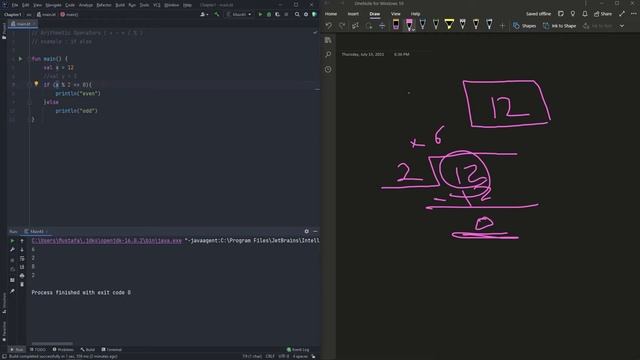640x360 pixels.
Task: Select the pink pen in OneNote
Action: click(x=409, y=25)
